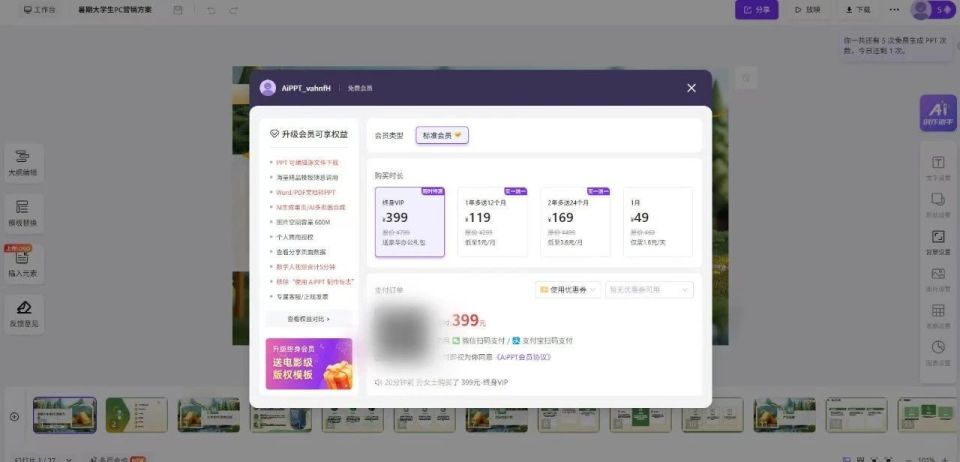Select the 终身VIP ¥399 plan card
Screen dimensions: 960x462
(410, 222)
